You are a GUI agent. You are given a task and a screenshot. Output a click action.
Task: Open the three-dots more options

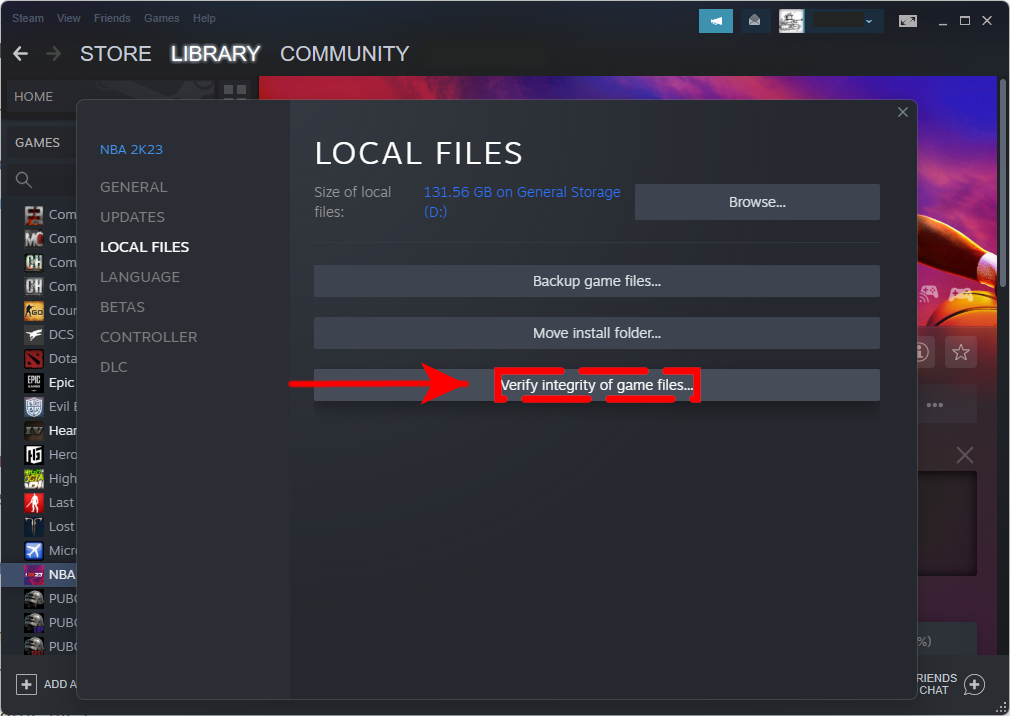coord(935,405)
